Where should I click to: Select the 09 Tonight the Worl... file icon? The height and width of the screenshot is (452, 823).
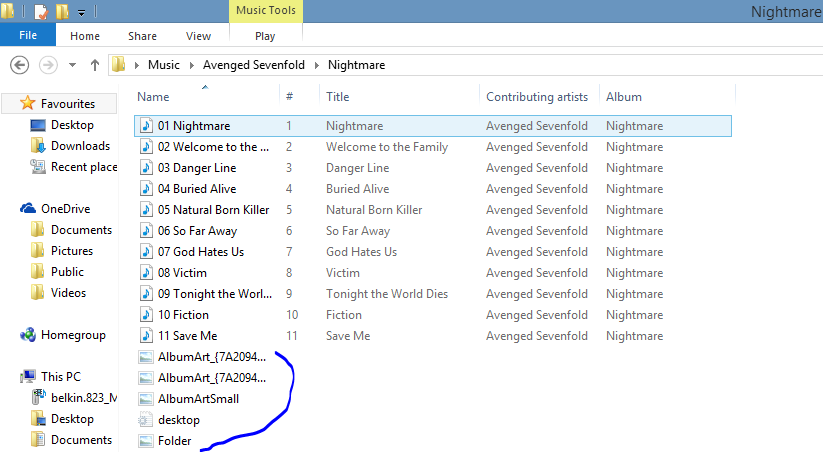(x=146, y=294)
